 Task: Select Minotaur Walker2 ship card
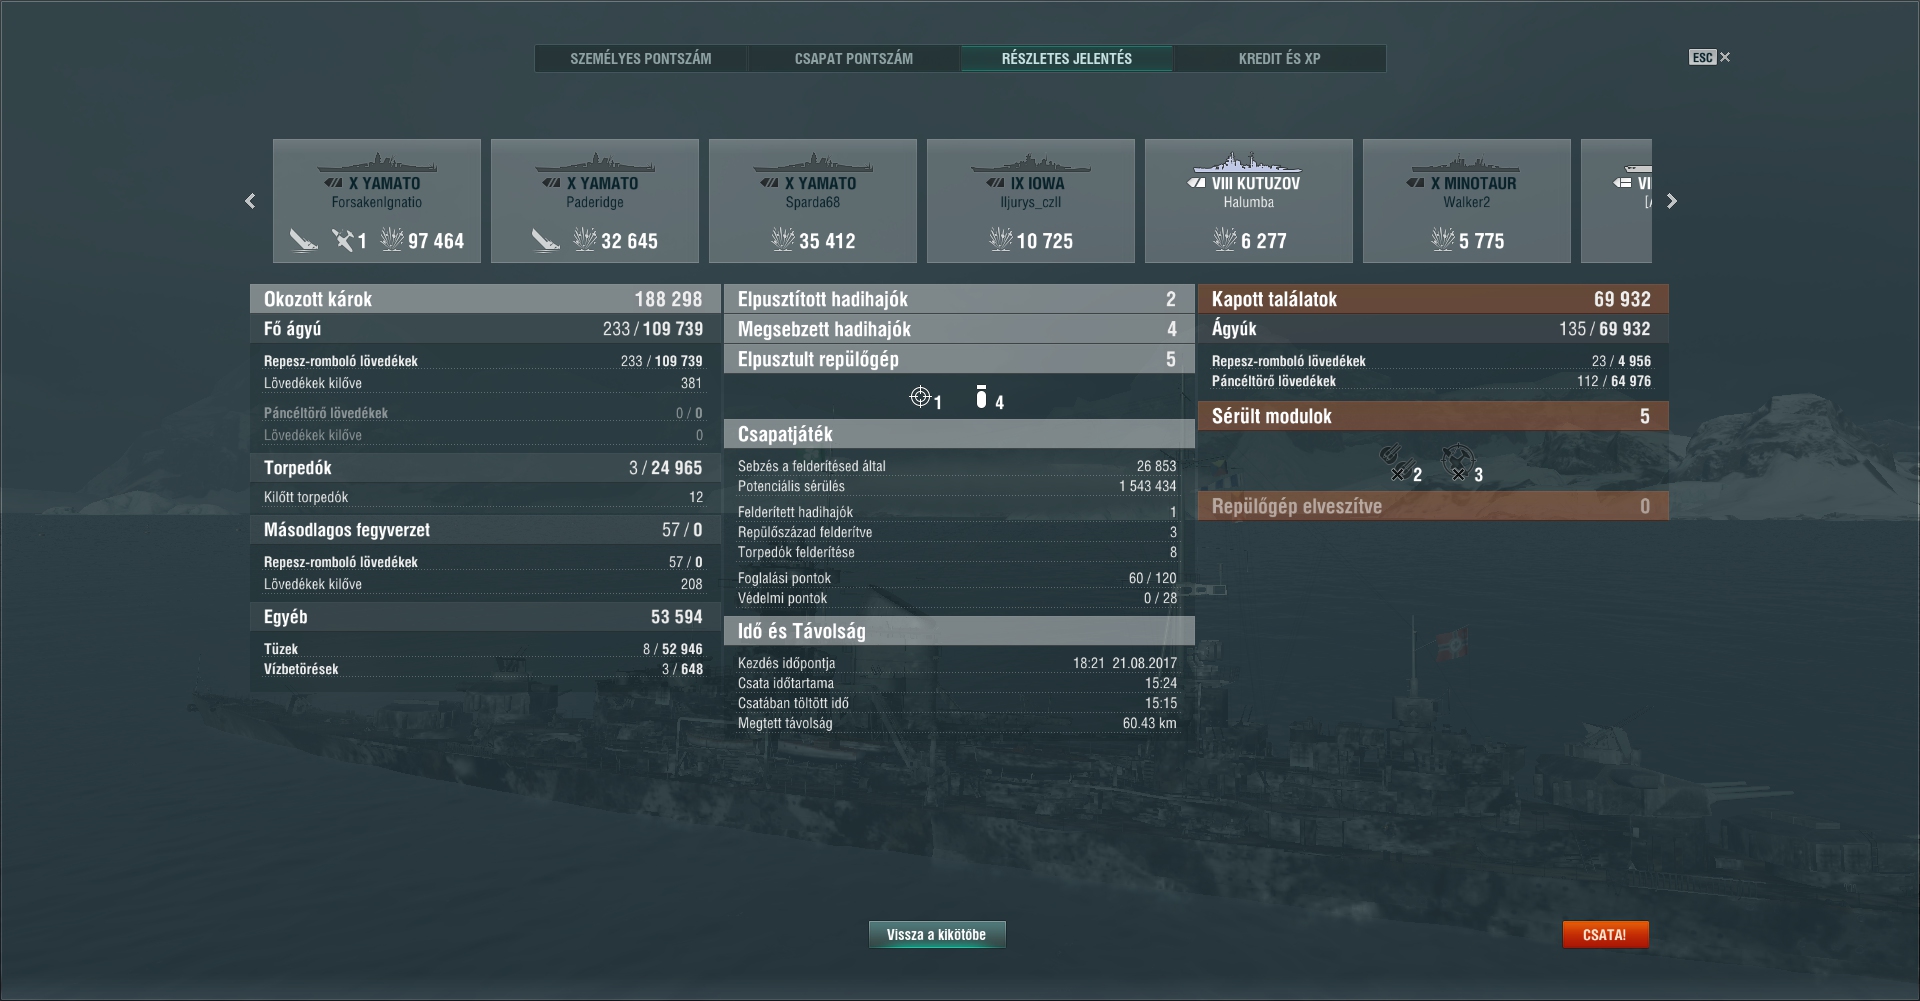click(x=1467, y=201)
